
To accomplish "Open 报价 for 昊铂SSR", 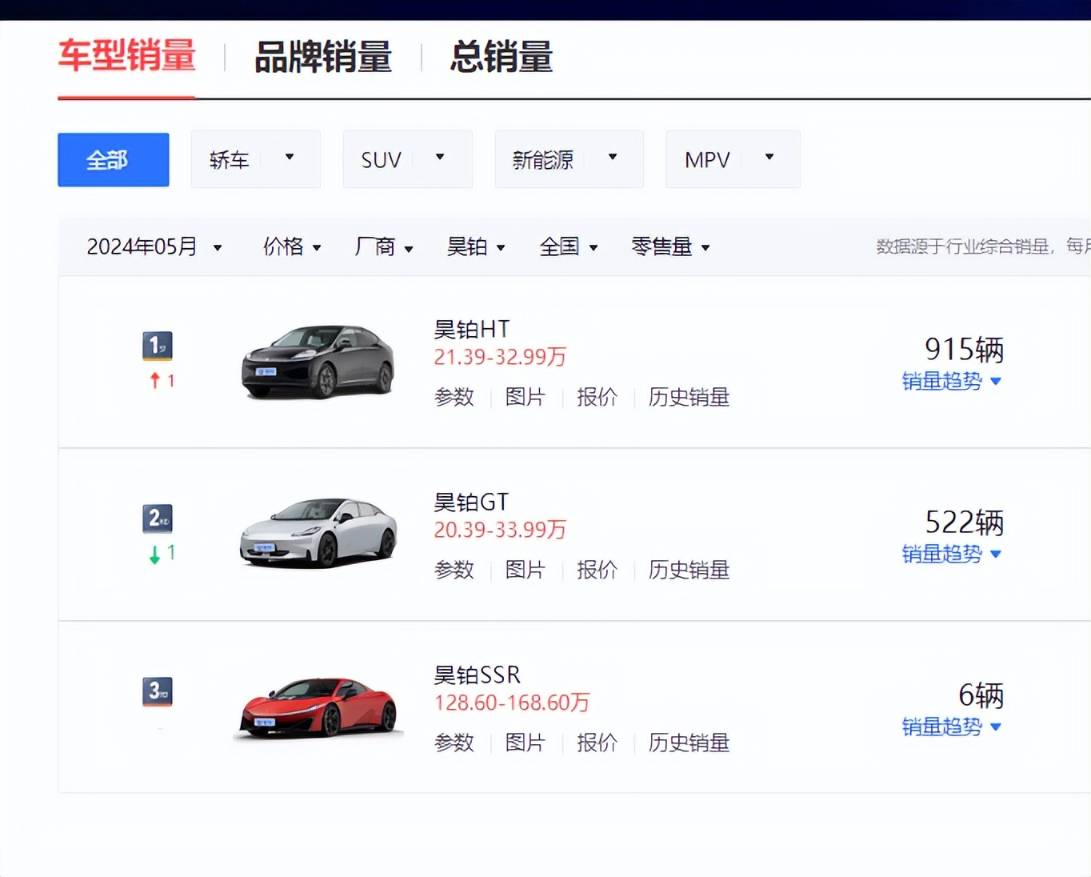I will coord(597,742).
